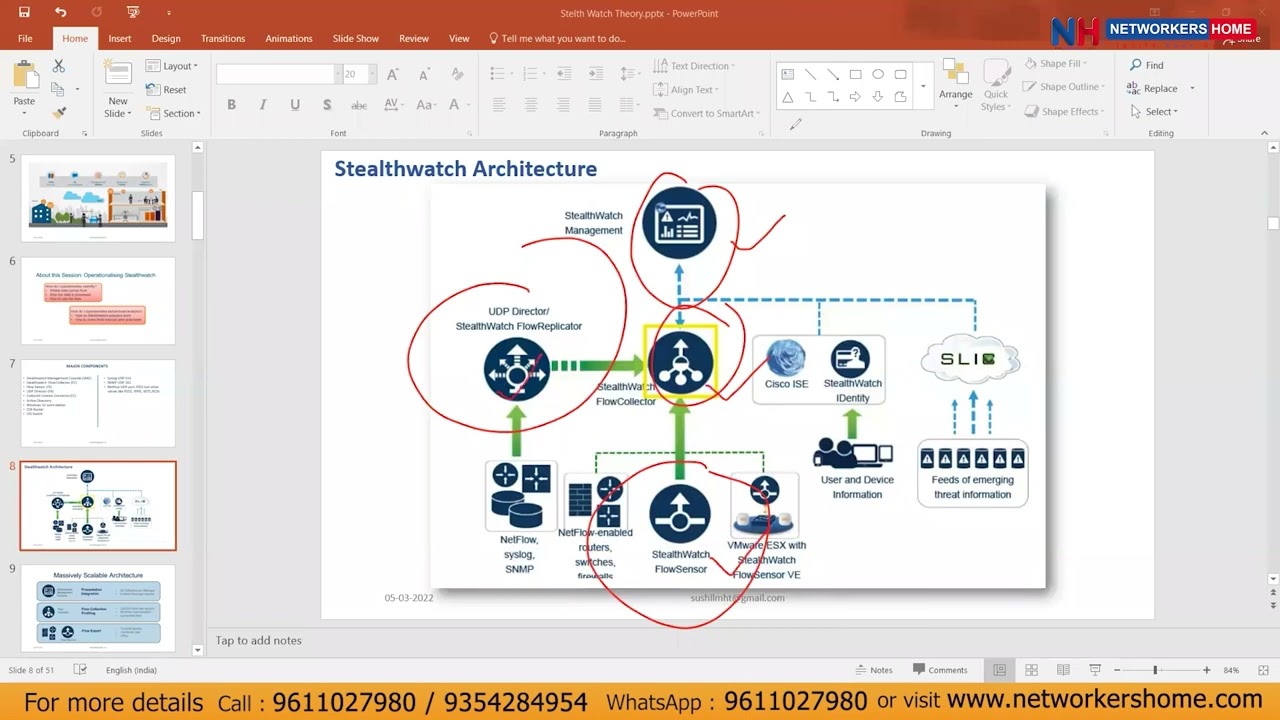Click the Find button
The width and height of the screenshot is (1280, 720).
pos(1146,65)
